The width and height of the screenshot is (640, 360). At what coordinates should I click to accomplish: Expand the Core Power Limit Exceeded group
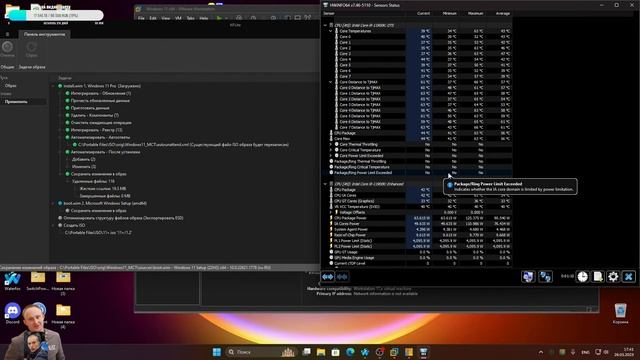pos(331,156)
